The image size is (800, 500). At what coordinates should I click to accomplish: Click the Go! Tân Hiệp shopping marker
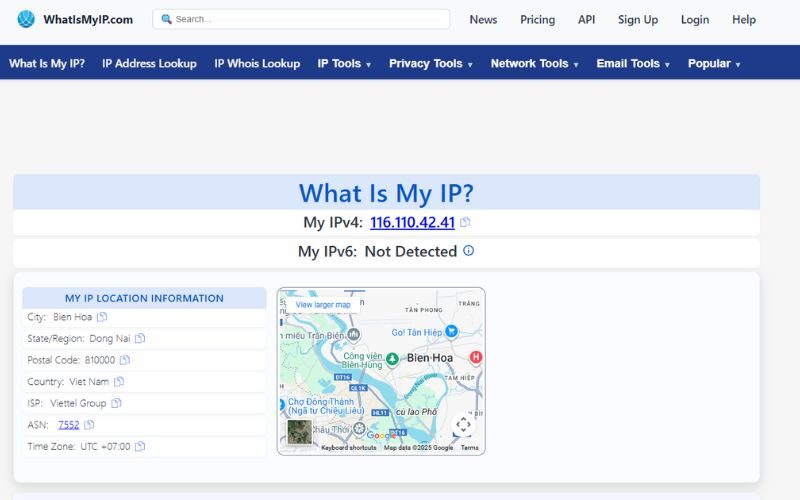(451, 331)
